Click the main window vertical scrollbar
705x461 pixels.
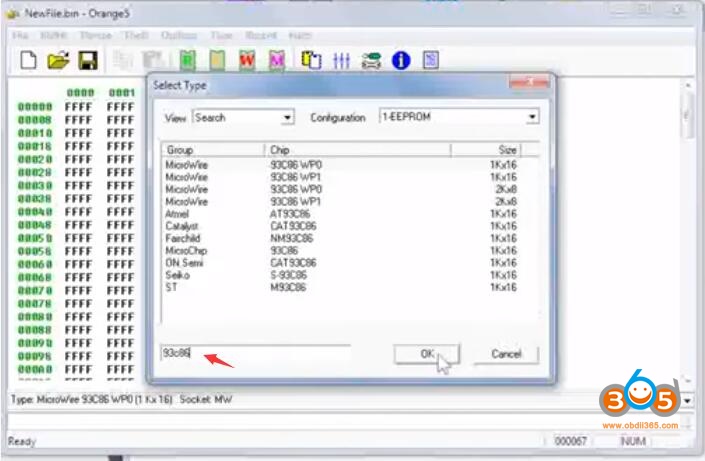click(687, 232)
